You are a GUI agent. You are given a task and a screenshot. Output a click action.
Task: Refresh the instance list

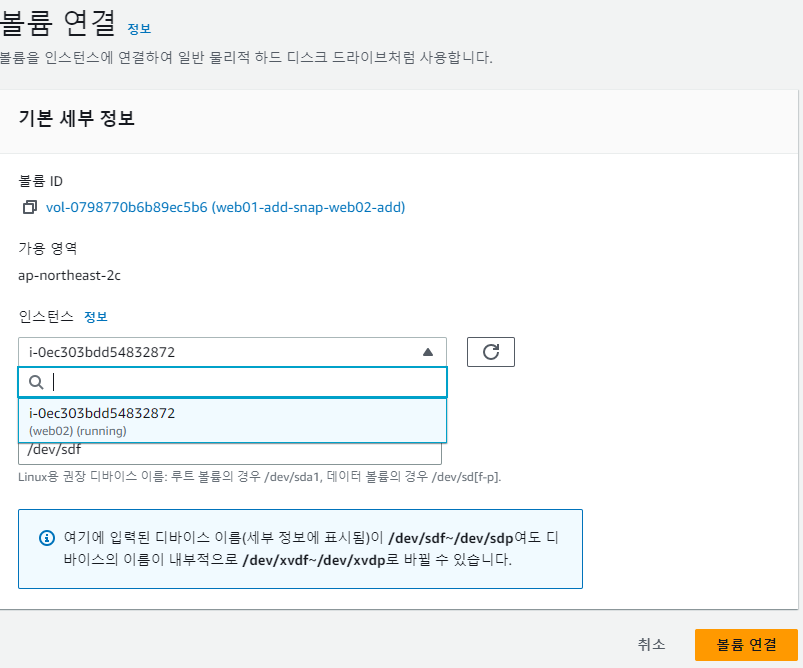(x=491, y=352)
